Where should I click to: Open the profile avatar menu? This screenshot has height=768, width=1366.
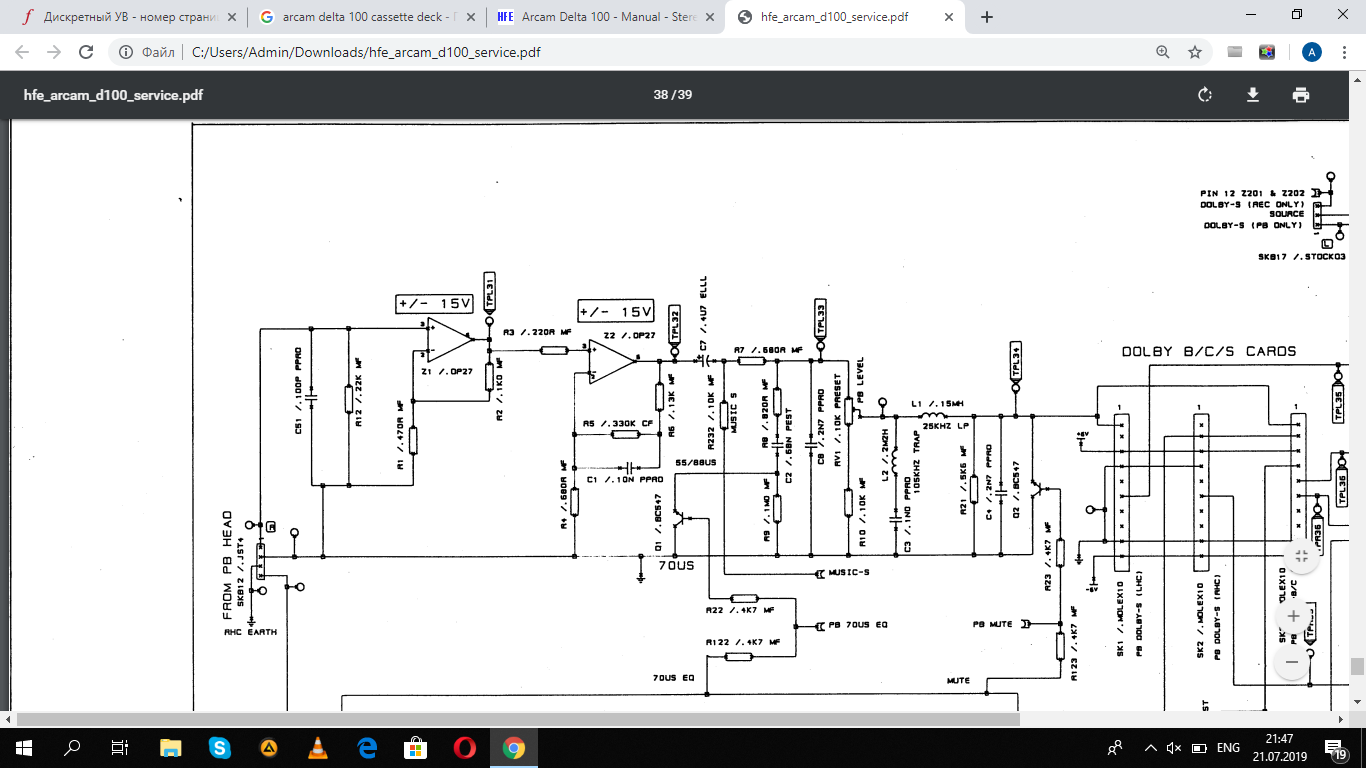pyautogui.click(x=1312, y=52)
